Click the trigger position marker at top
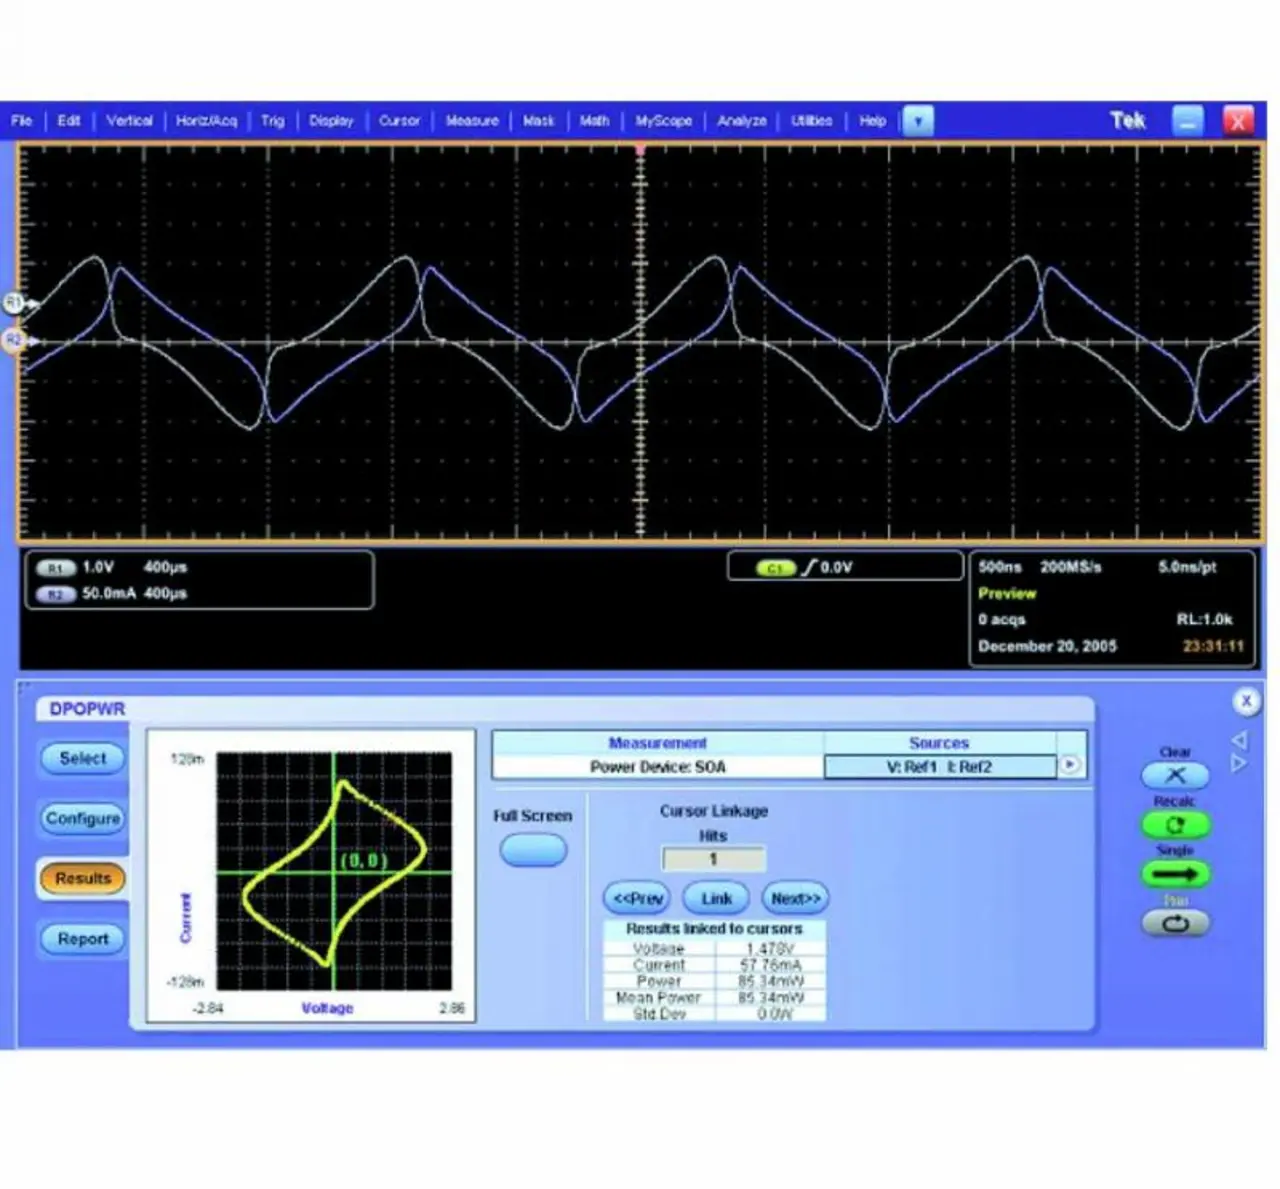Image resolution: width=1280 pixels, height=1189 pixels. 640,150
